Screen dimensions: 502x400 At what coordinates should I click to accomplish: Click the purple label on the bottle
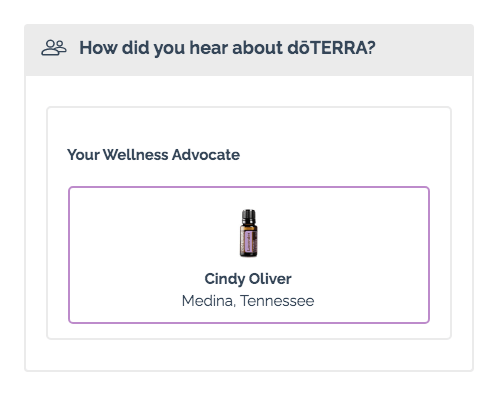248,242
